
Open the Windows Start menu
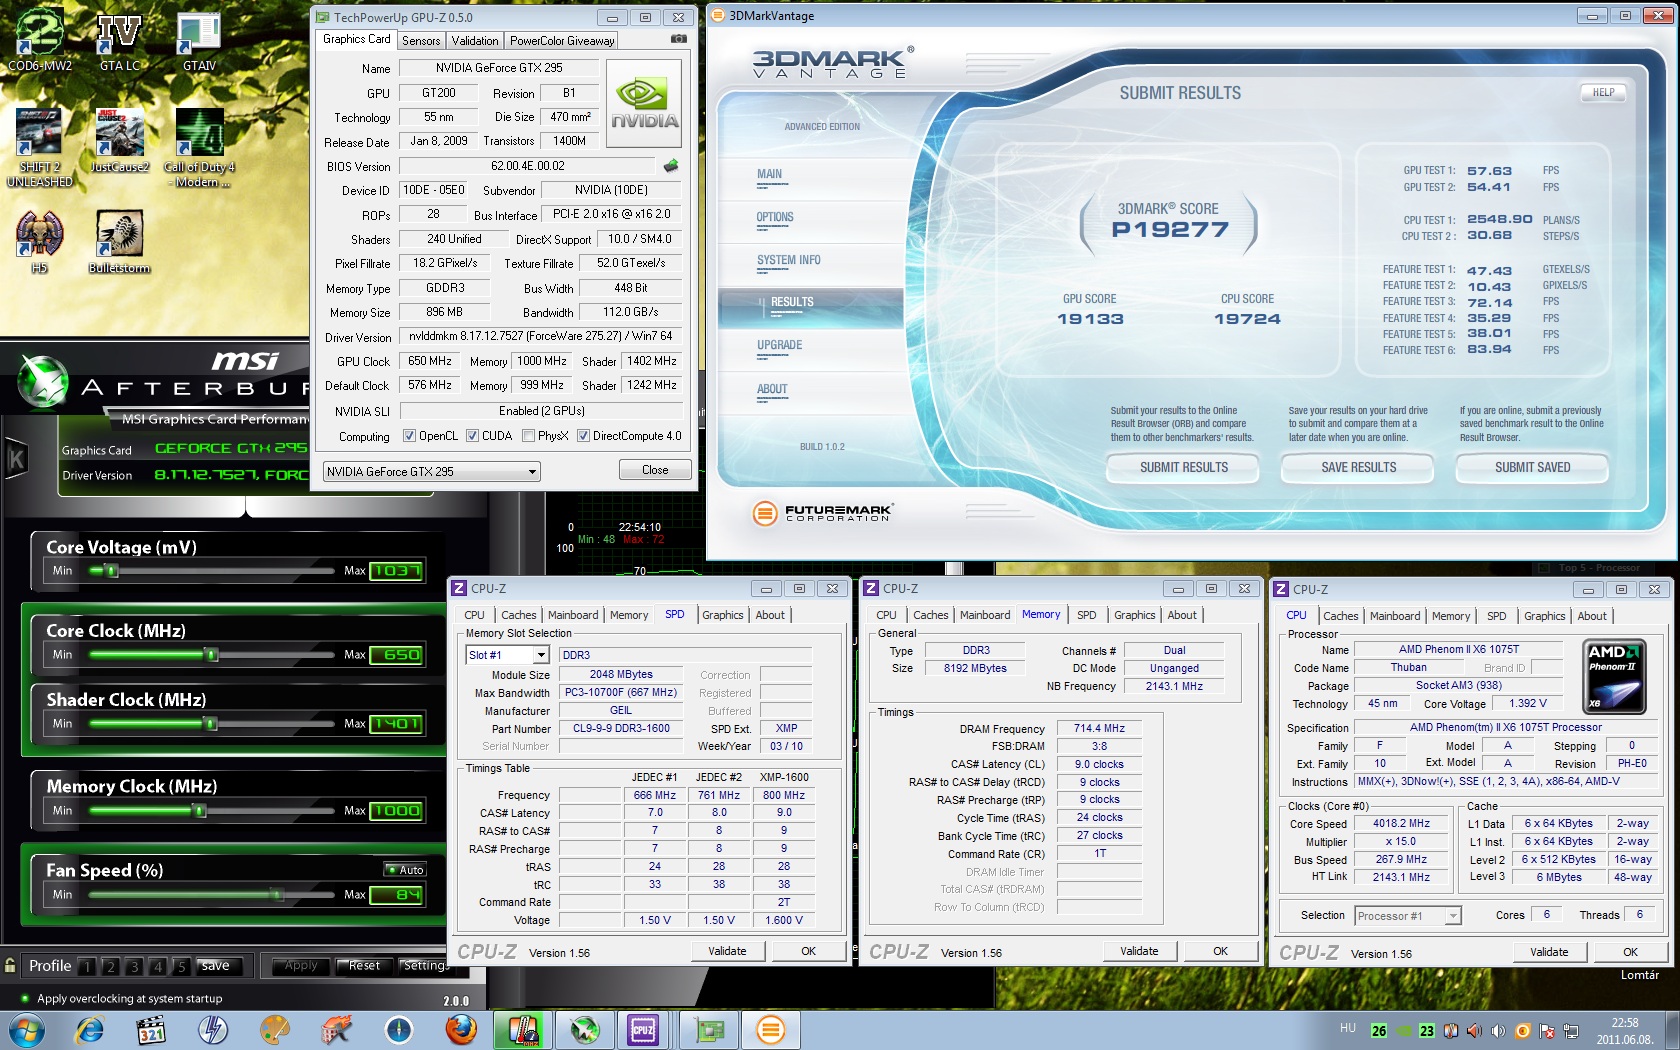point(26,1030)
